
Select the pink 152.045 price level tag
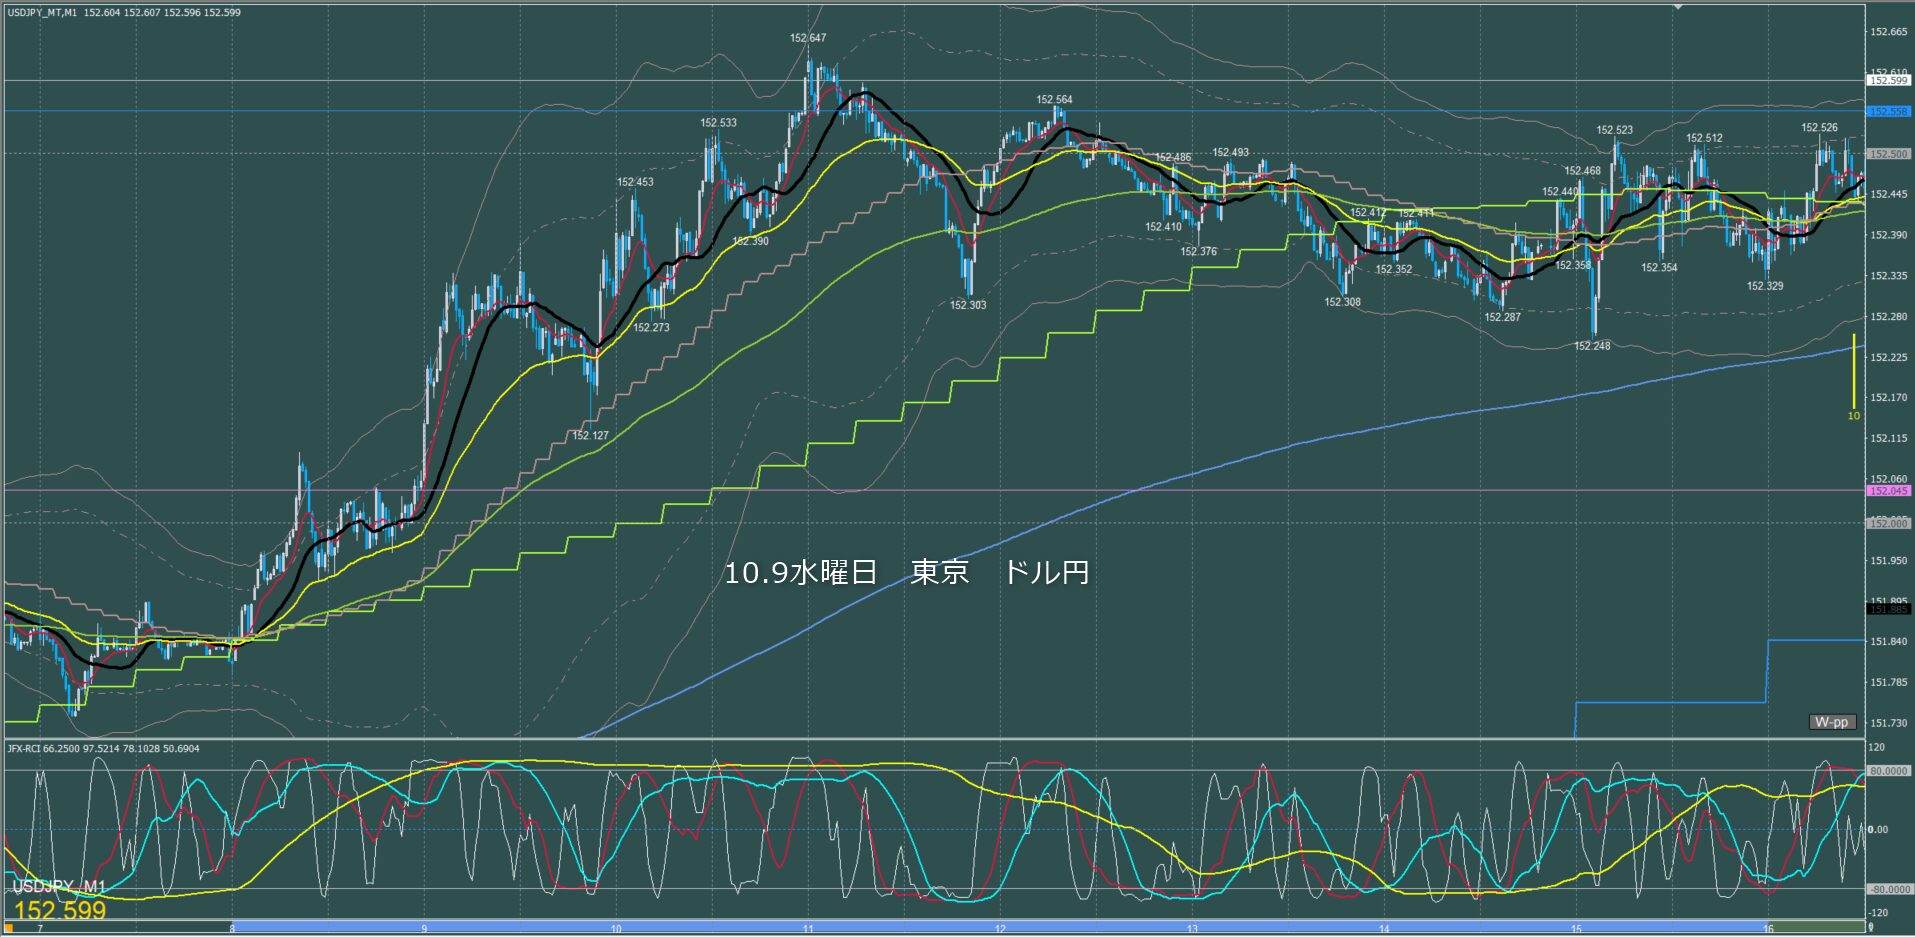[x=1888, y=491]
